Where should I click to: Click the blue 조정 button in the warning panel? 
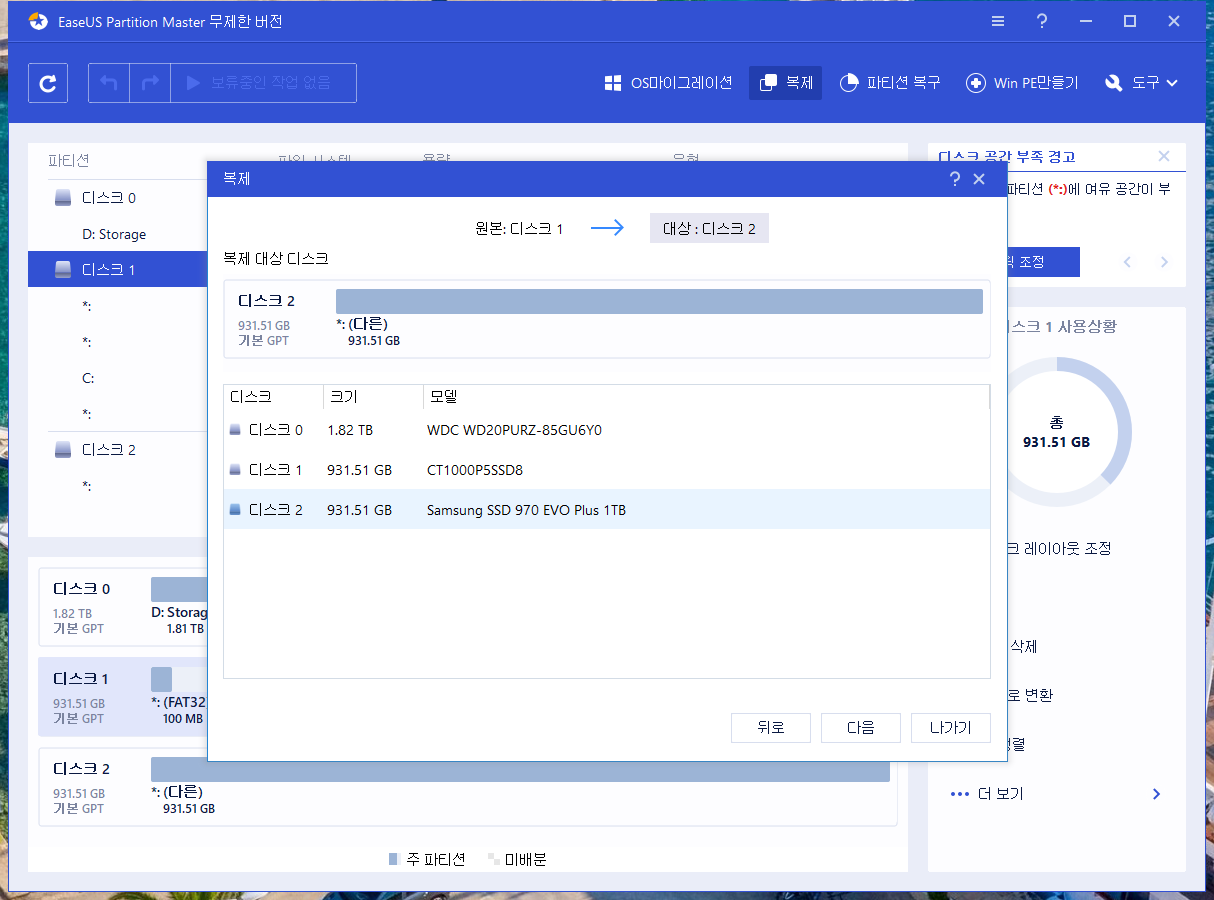(1042, 262)
